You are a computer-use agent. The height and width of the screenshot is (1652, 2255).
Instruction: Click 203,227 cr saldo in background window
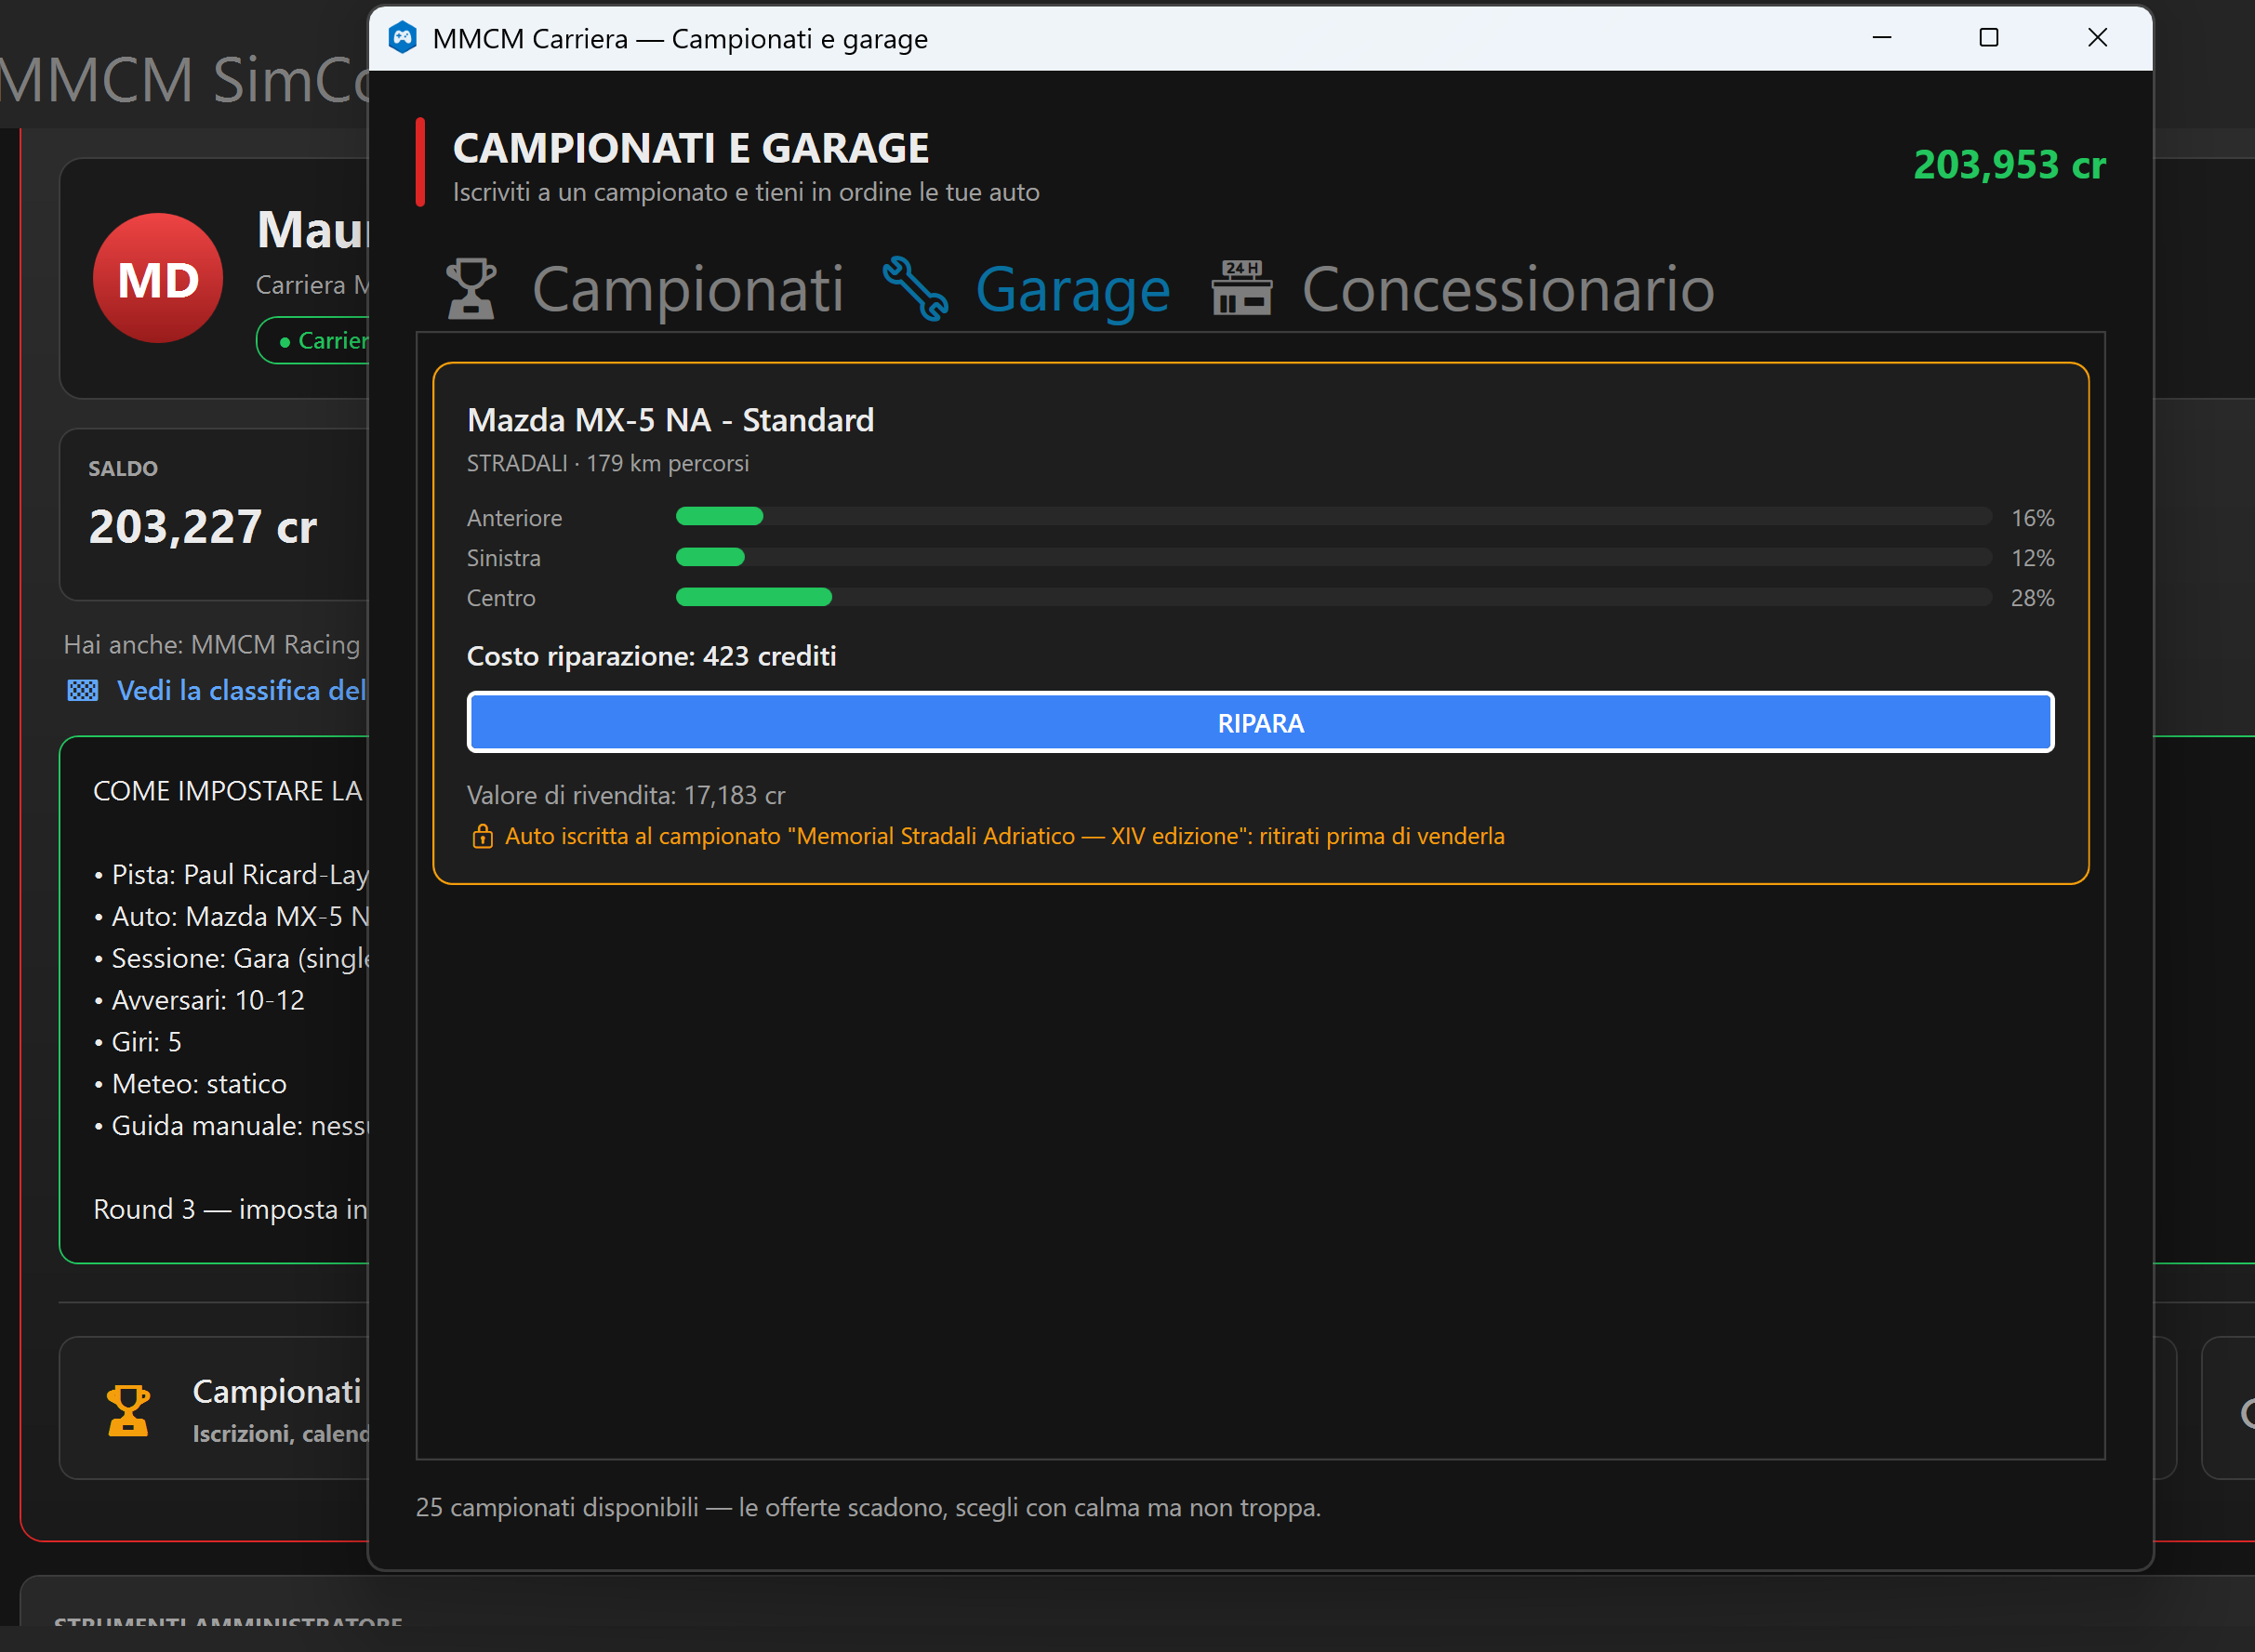(203, 527)
